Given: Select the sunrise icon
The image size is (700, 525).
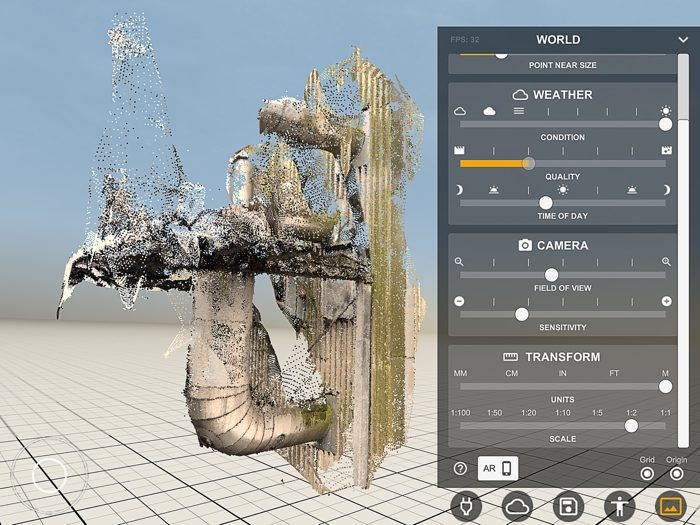Looking at the screenshot, I should click(494, 190).
